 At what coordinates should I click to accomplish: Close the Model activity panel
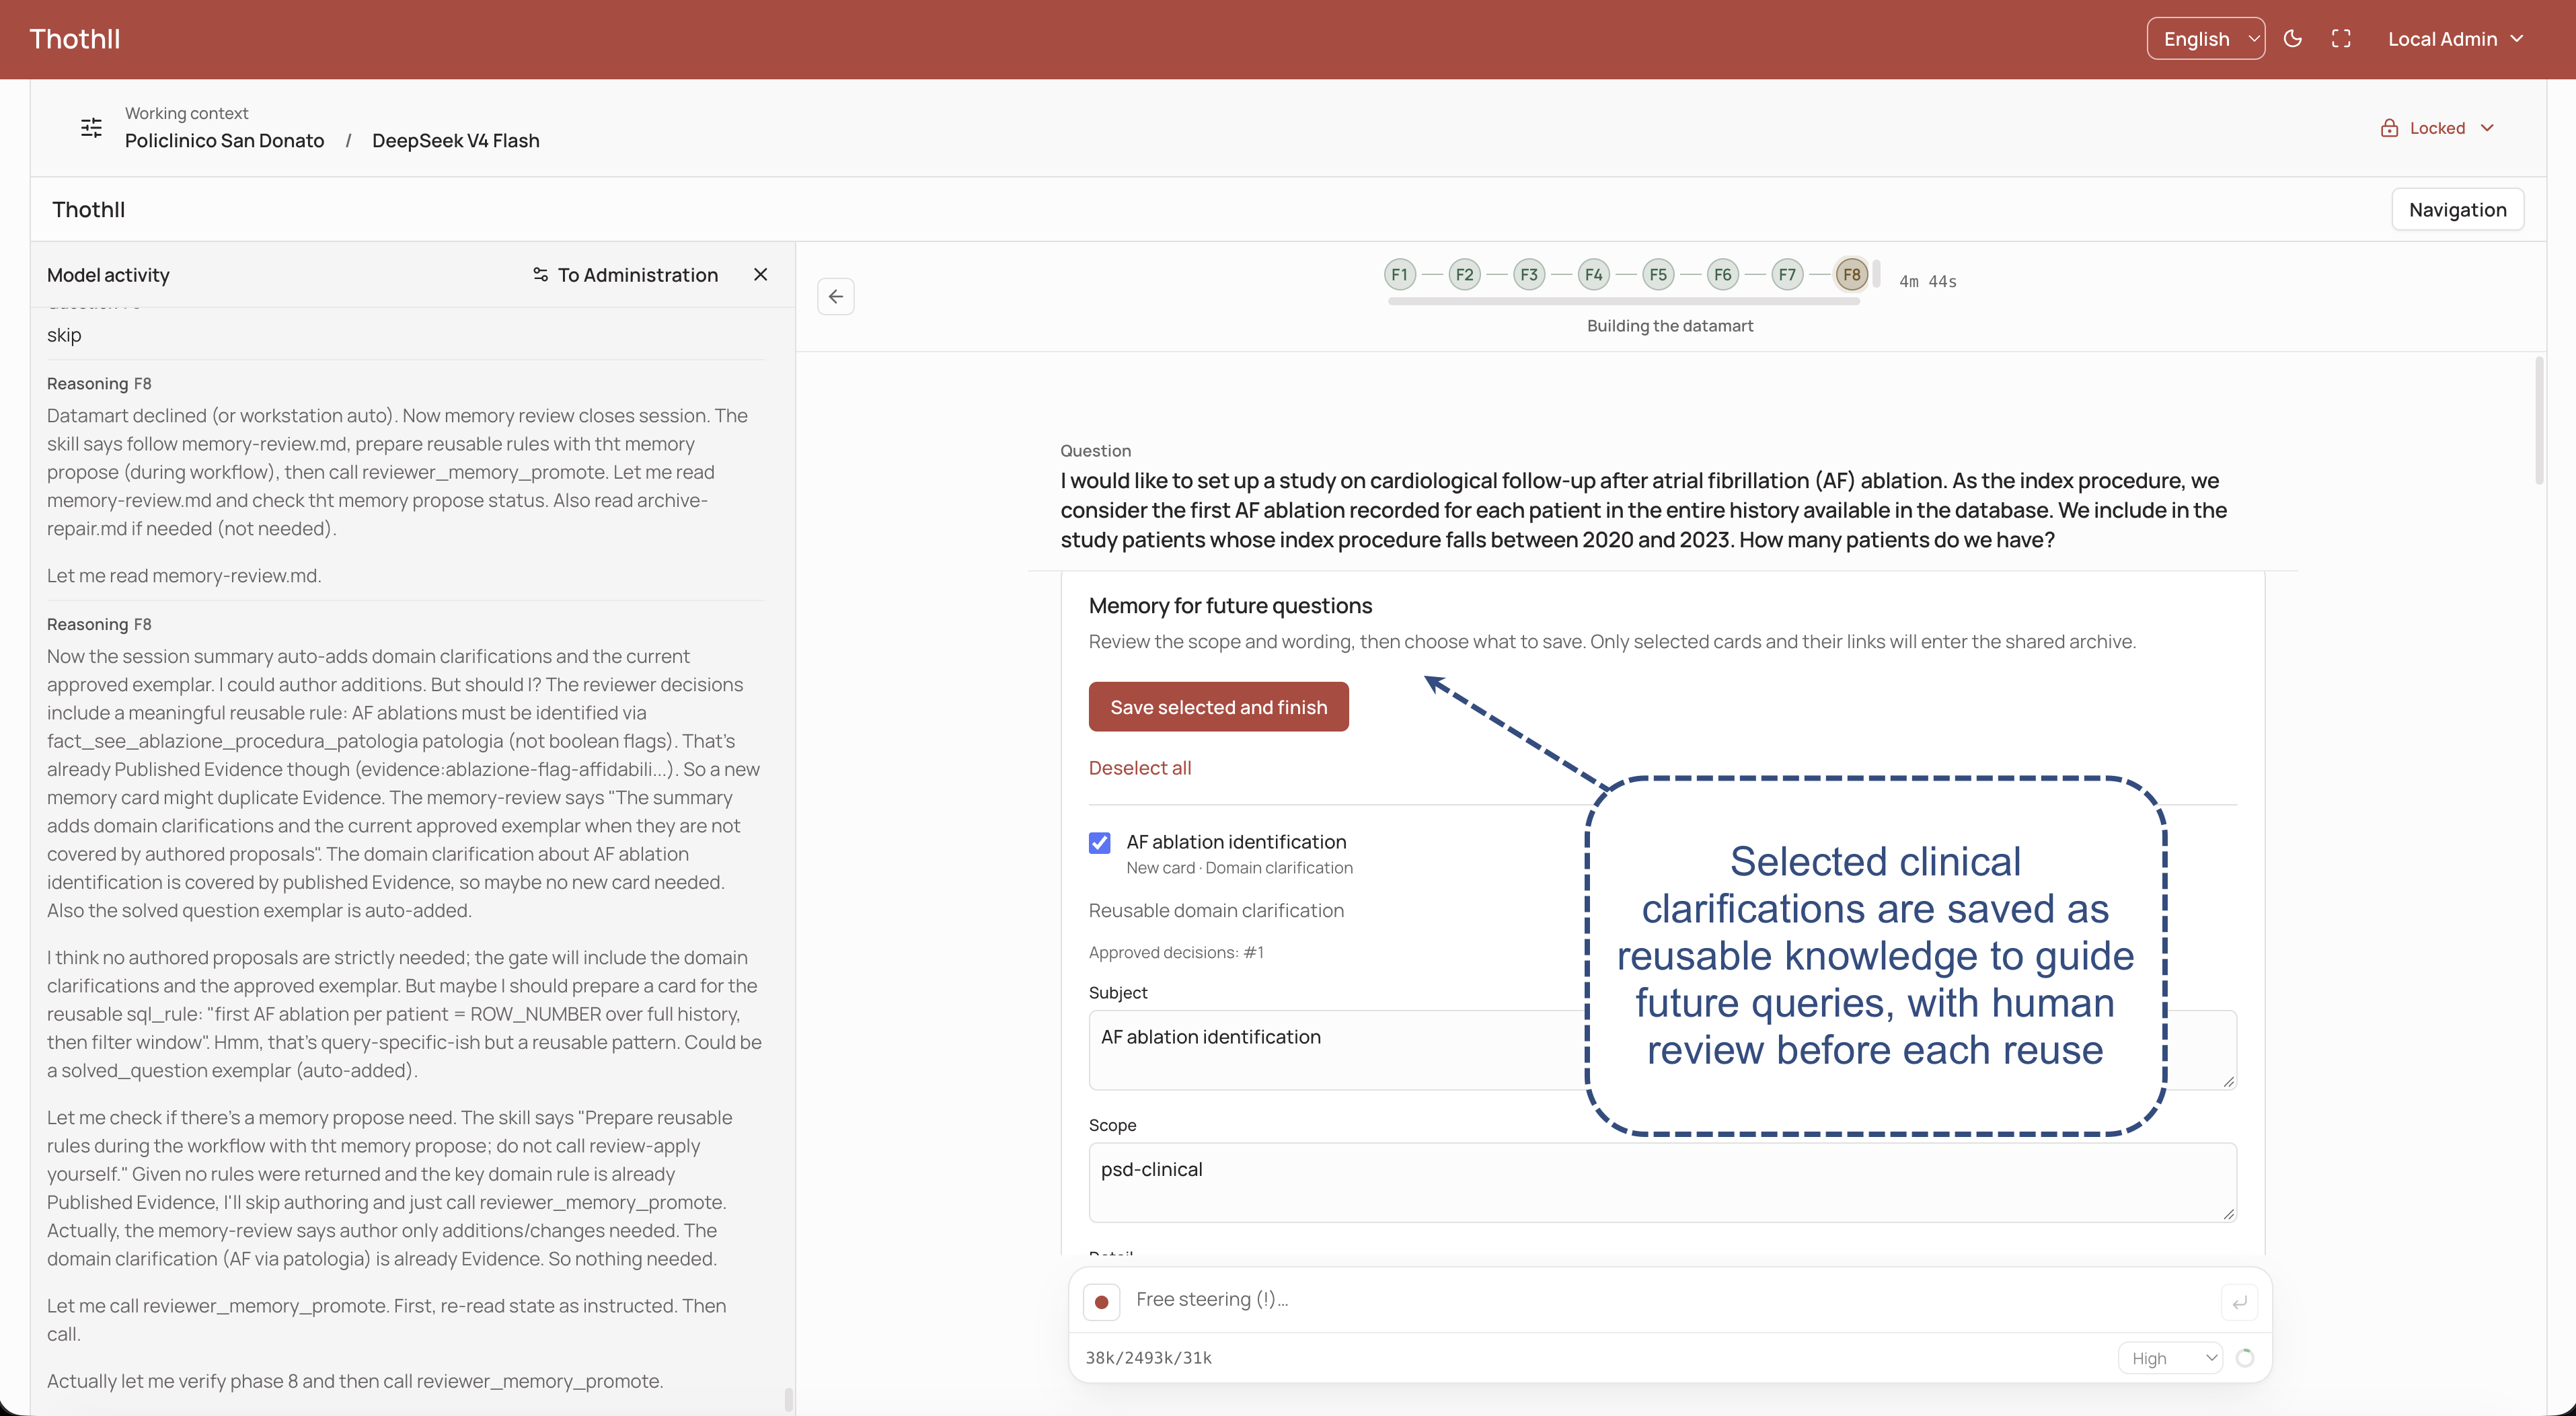tap(760, 274)
